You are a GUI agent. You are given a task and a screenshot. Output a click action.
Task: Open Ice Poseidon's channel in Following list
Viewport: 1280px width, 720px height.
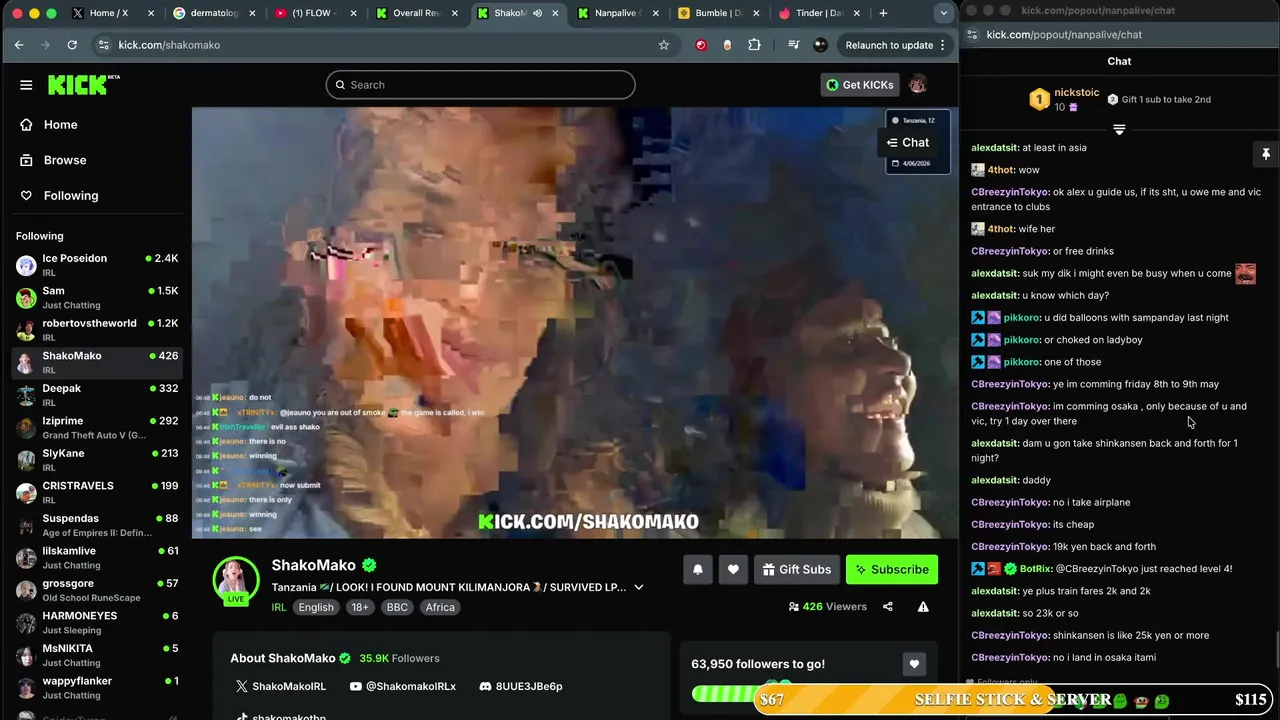click(96, 265)
